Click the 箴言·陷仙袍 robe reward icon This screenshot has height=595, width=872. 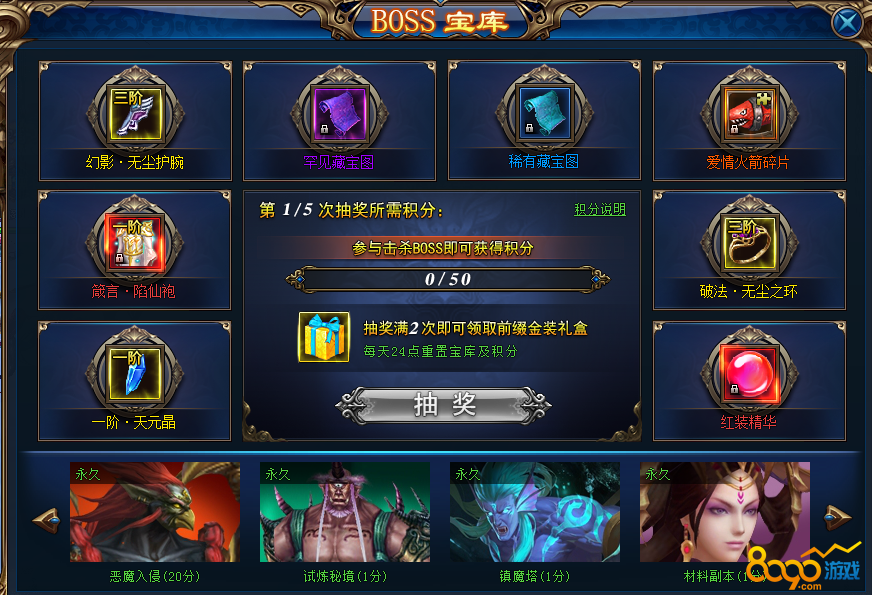pos(136,243)
